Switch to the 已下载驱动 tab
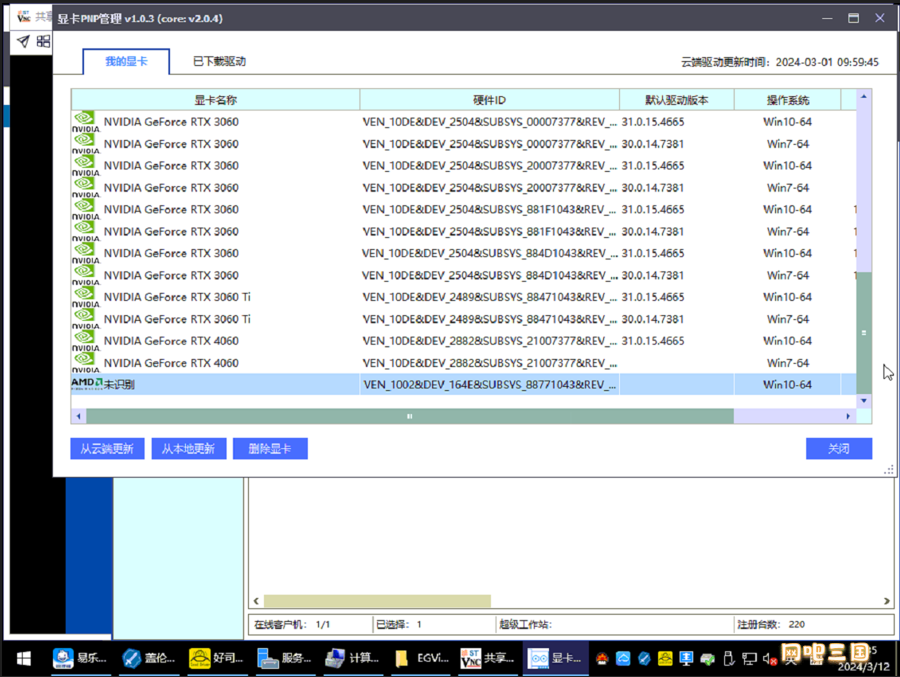Screen dimensions: 900x677 pos(219,61)
